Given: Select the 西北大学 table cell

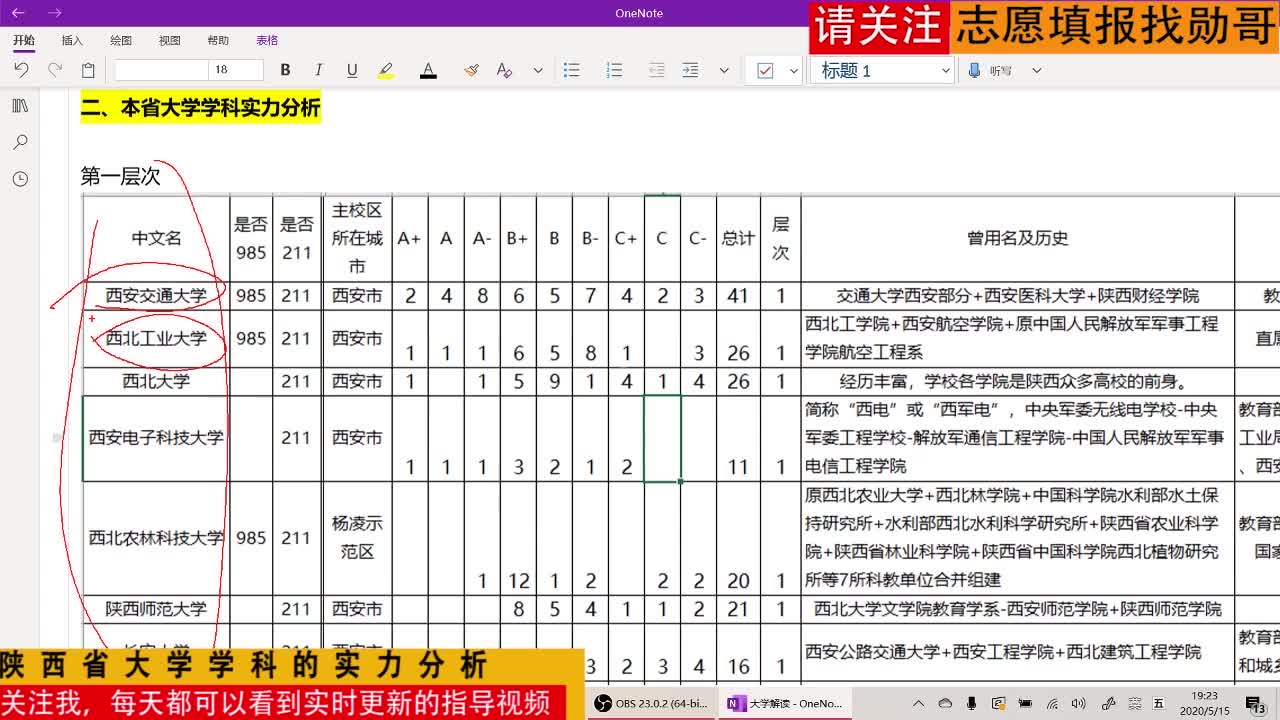Looking at the screenshot, I should (x=156, y=381).
